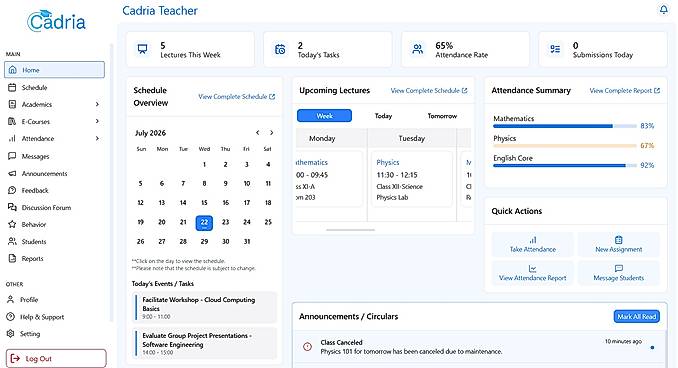Open View Complete Schedule in Upcoming Lectures
This screenshot has width=678, height=368.
[429, 90]
